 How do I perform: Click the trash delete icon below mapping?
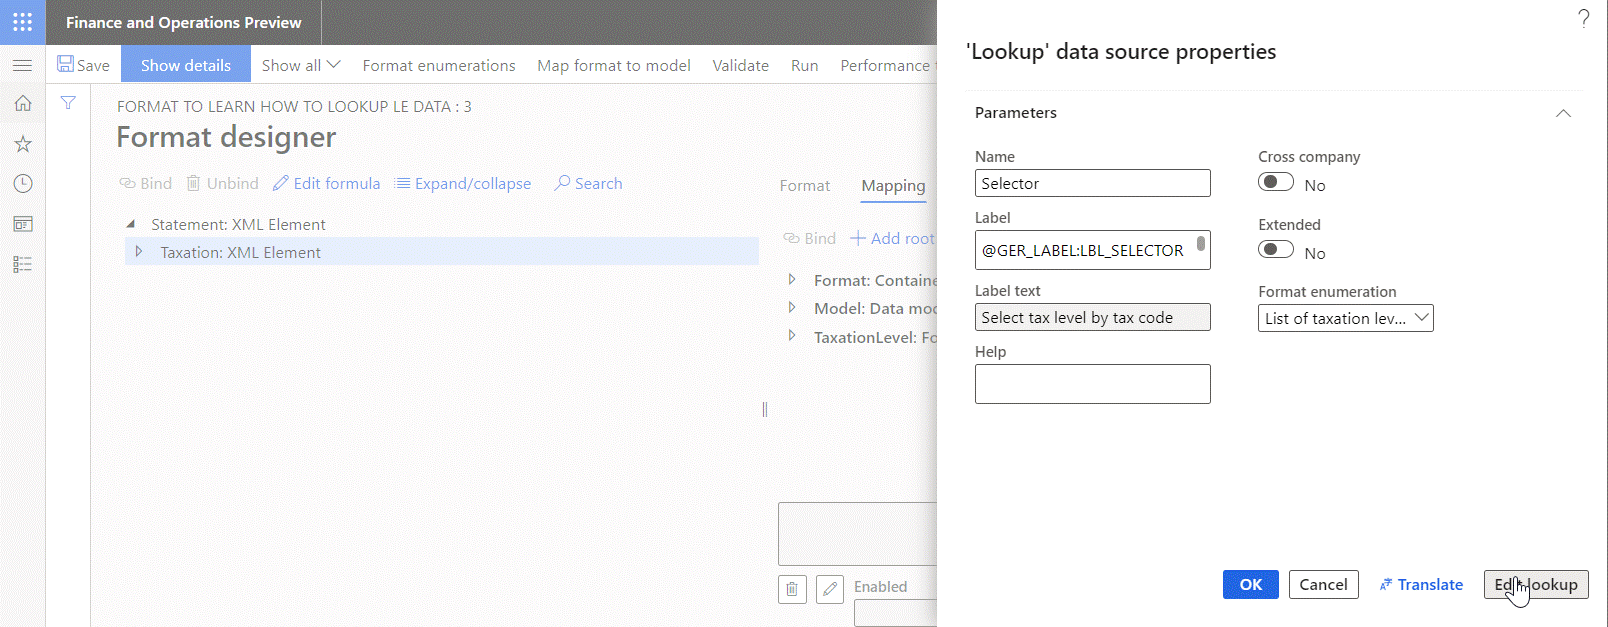tap(792, 589)
